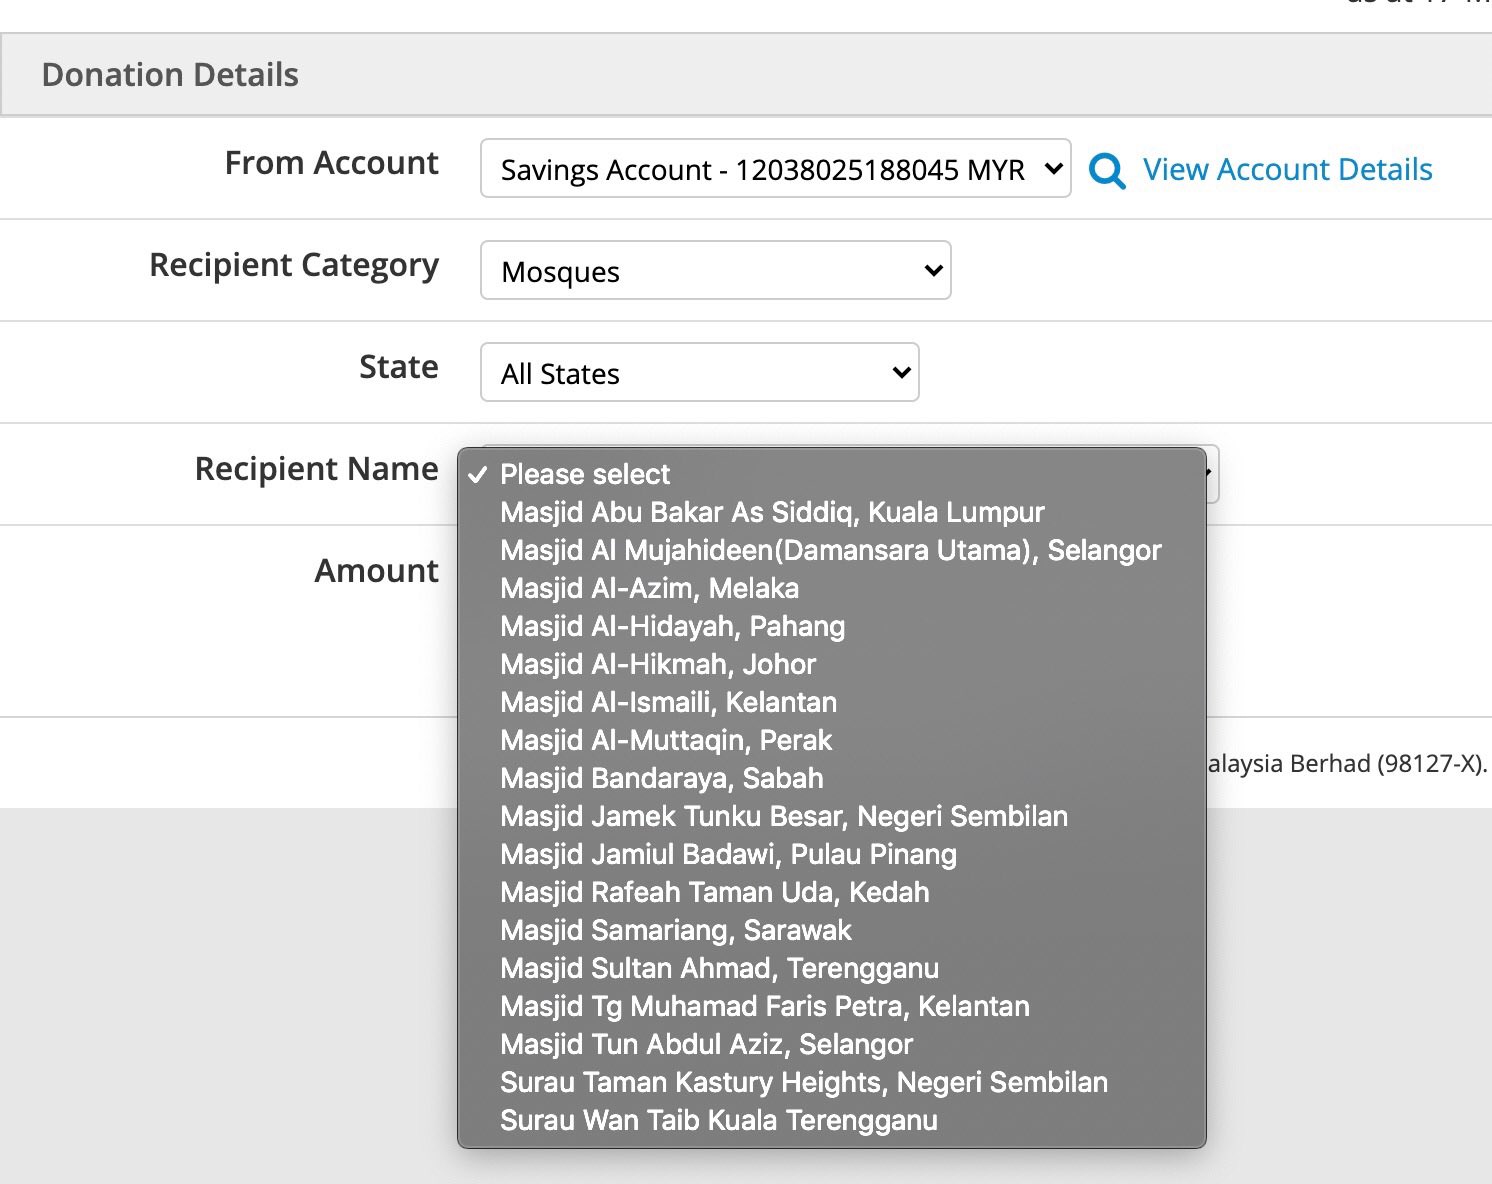Pick Masjid Al-Ismaili, Kelantan

click(x=831, y=702)
